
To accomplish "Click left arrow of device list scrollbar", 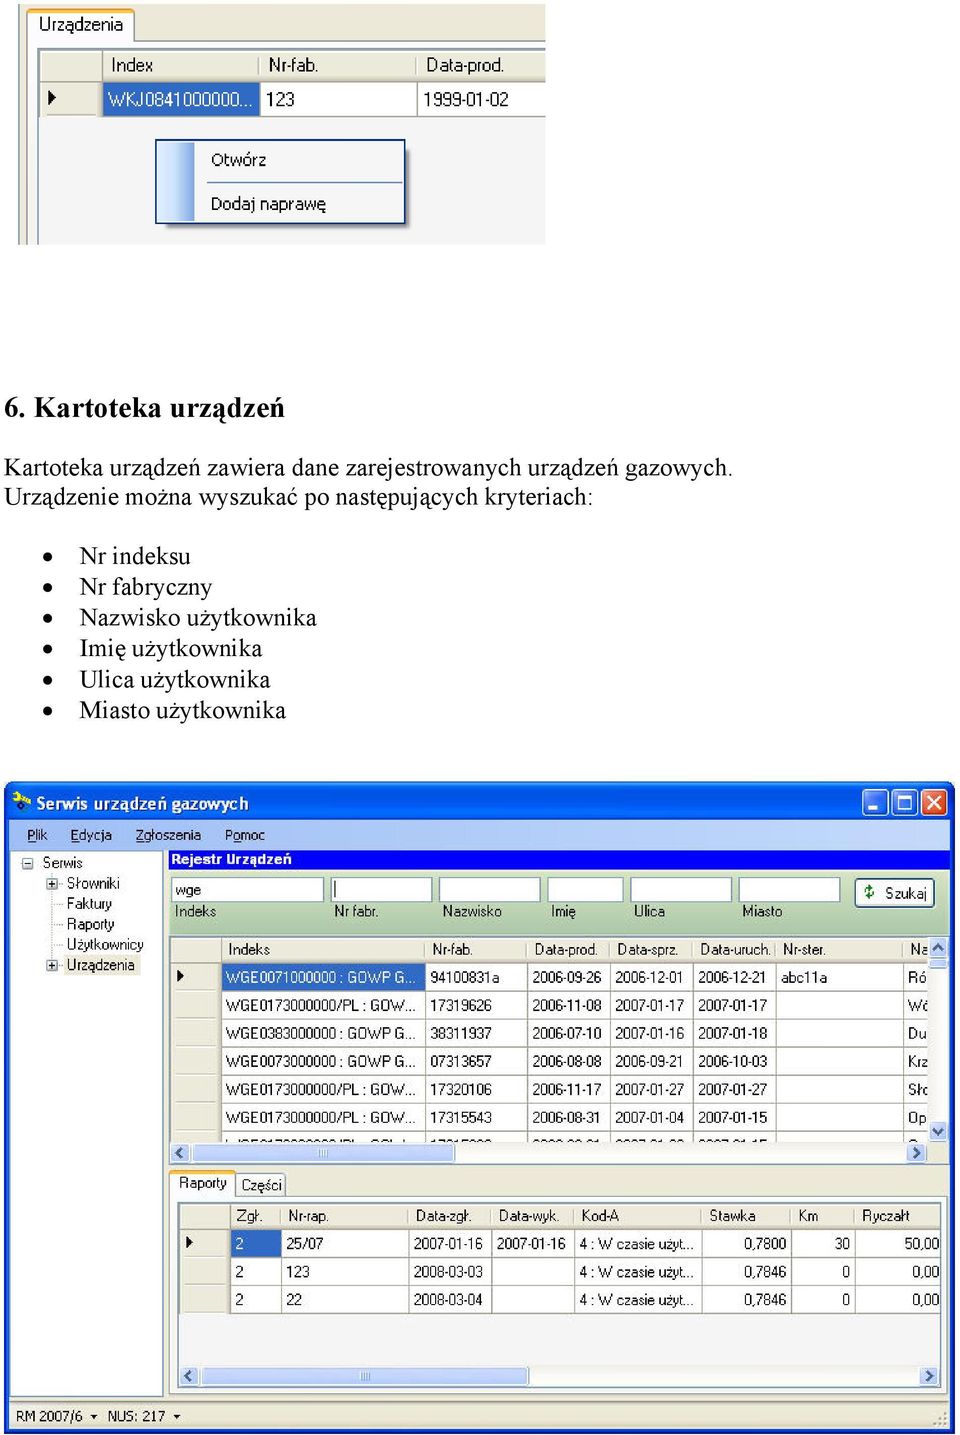I will [181, 1153].
